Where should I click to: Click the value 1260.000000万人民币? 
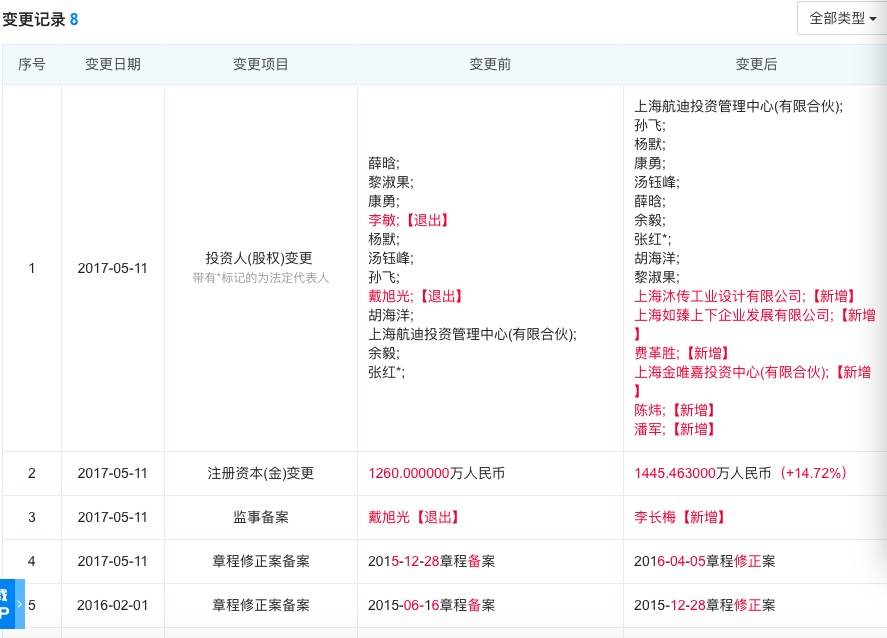(x=436, y=473)
